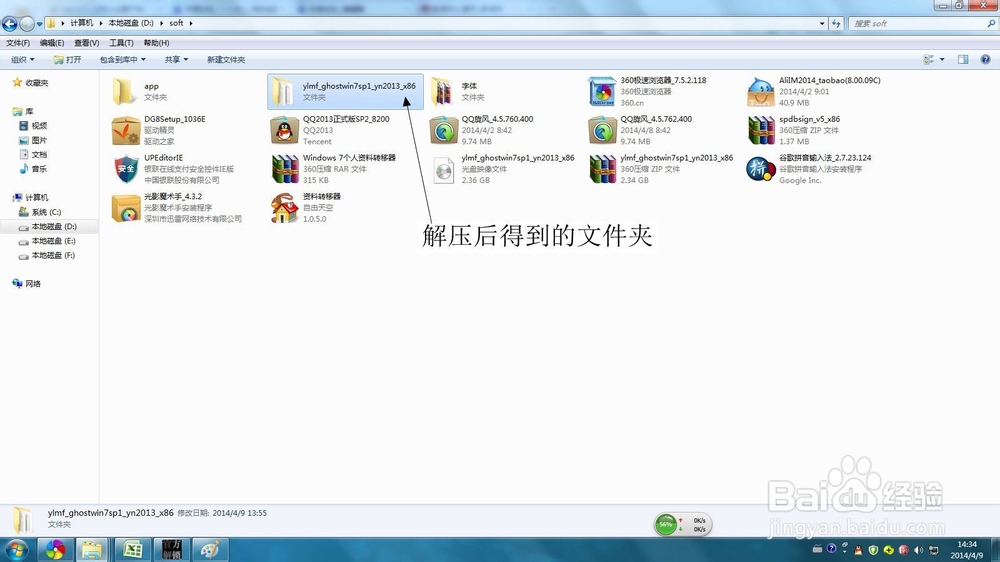Open the 帮助(H) menu
This screenshot has height=562, width=1000.
point(156,43)
